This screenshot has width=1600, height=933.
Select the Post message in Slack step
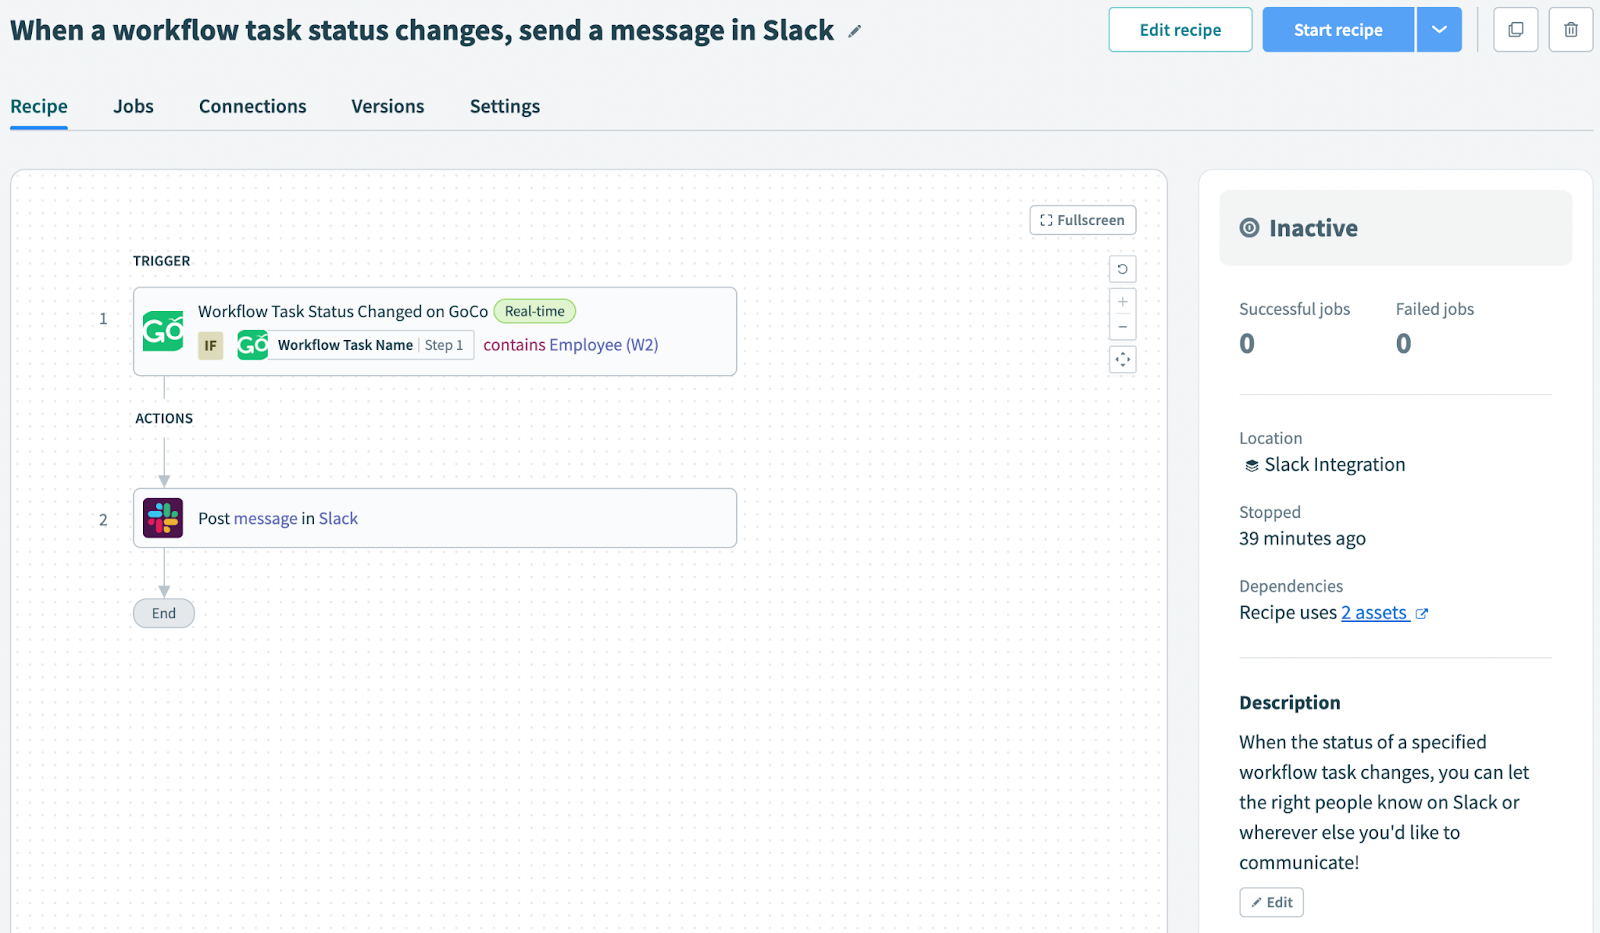pos(435,518)
